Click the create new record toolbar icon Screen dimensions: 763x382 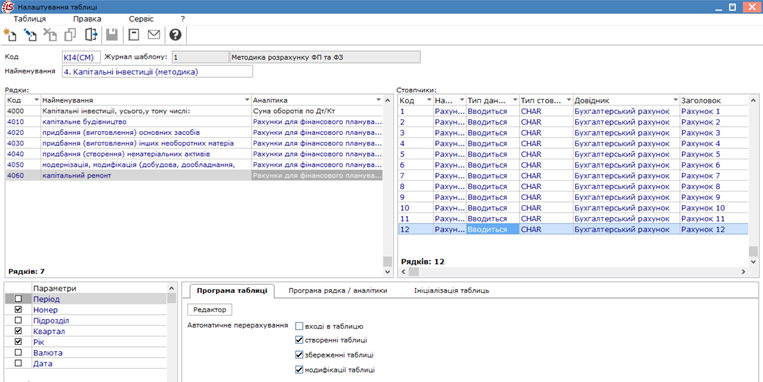(10, 35)
